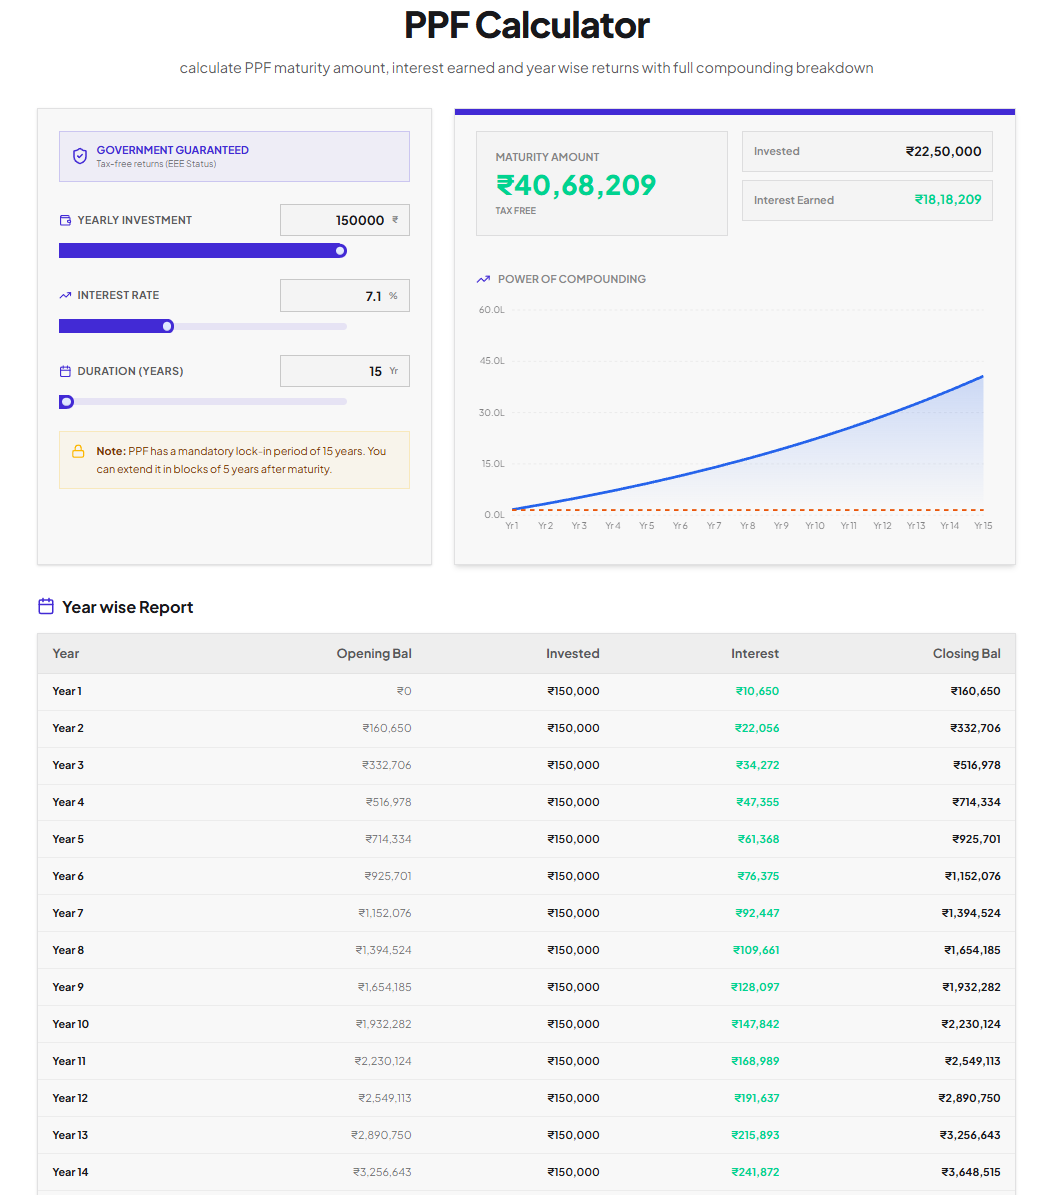The height and width of the screenshot is (1195, 1043).
Task: Click the Closing Bal column header
Action: tap(966, 653)
